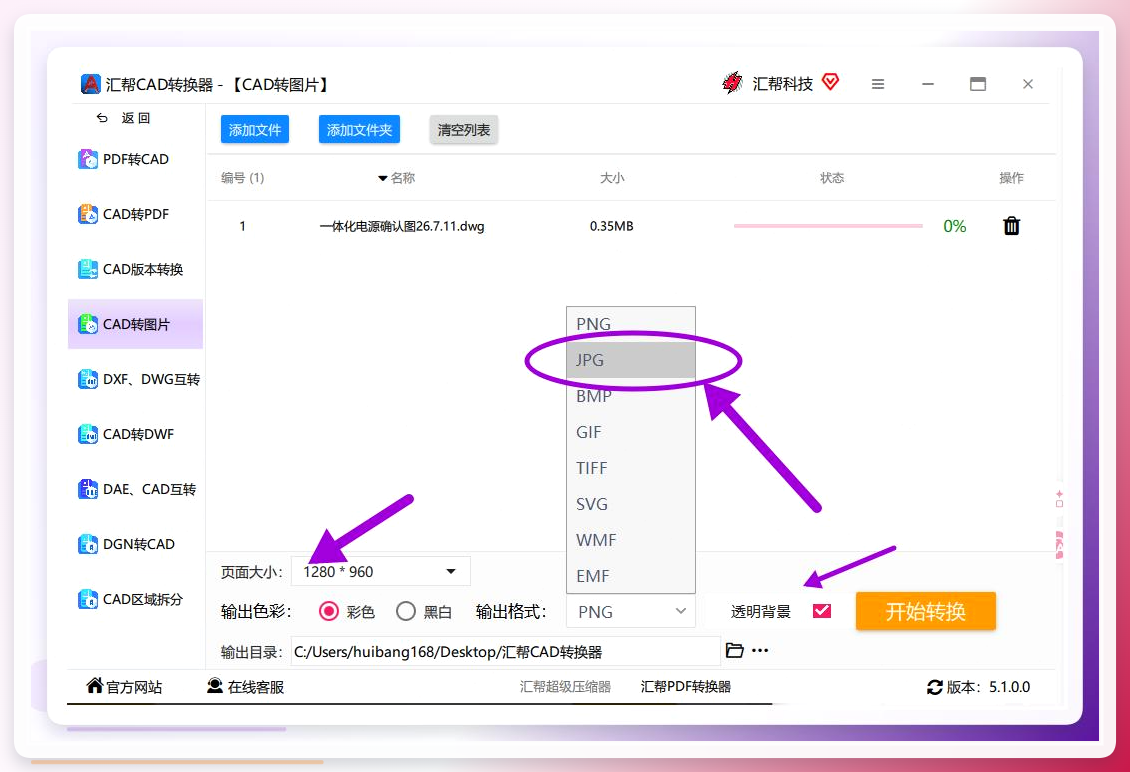Image resolution: width=1130 pixels, height=772 pixels.
Task: Open the DGN转CAD sidebar label
Action: 138,544
